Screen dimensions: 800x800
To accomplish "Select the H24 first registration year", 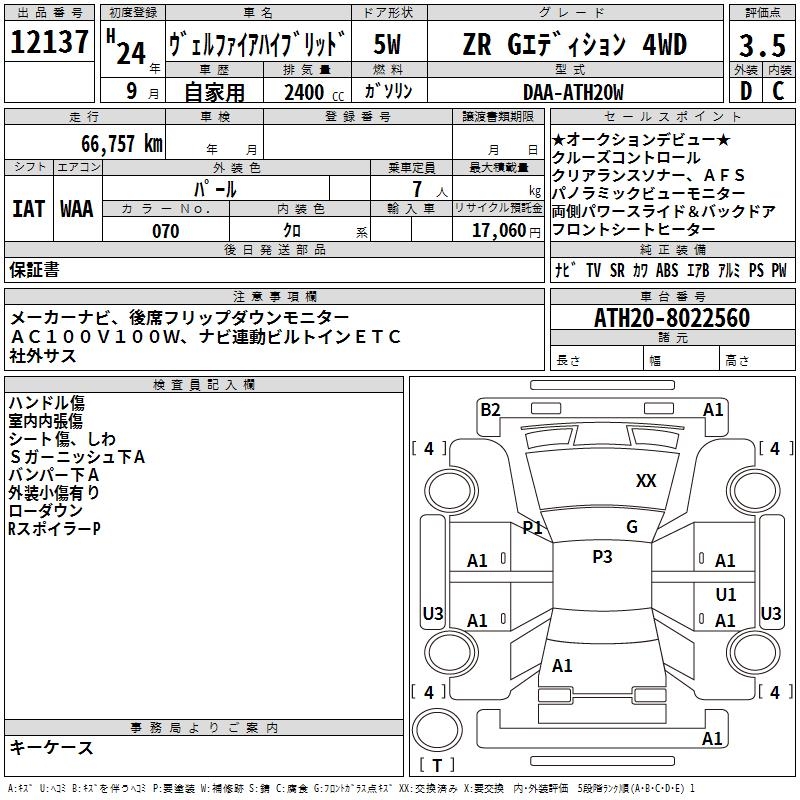I will [x=127, y=47].
